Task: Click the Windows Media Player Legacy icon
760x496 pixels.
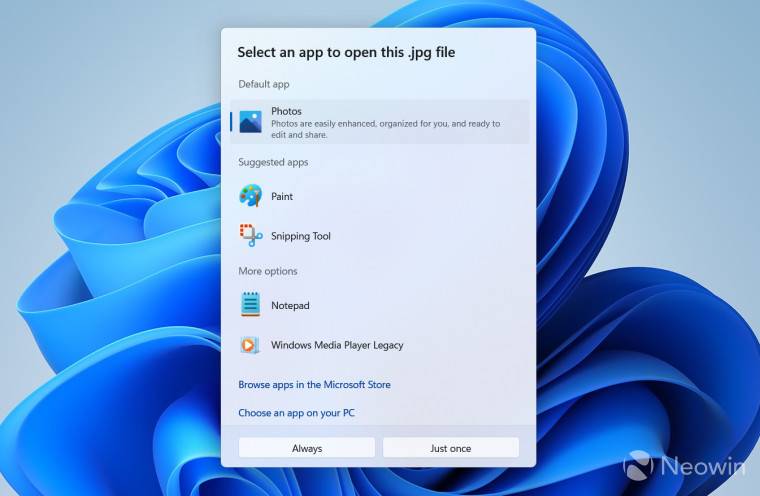Action: point(250,345)
